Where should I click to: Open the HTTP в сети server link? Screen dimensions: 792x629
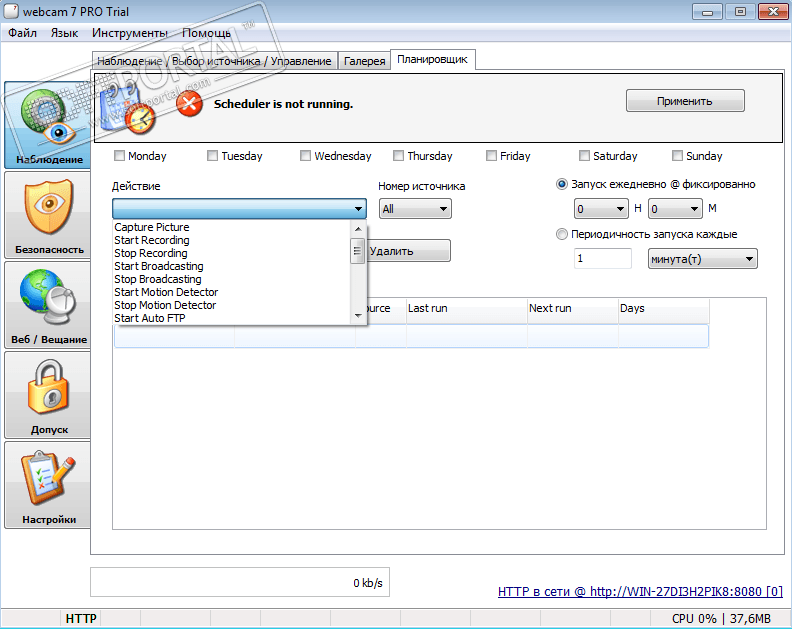pyautogui.click(x=640, y=592)
